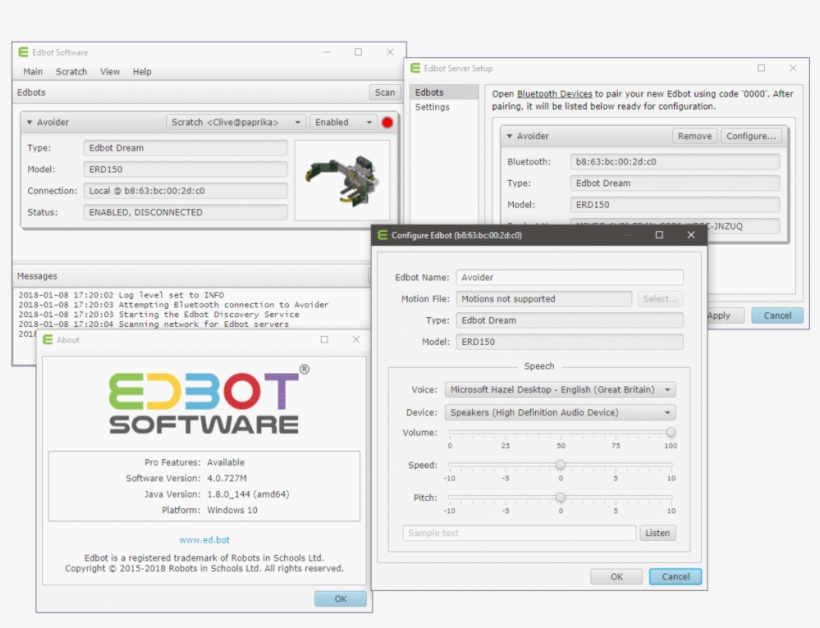Viewport: 820px width, 628px height.
Task: Click Remove for the Avoider Edbot
Action: 694,136
